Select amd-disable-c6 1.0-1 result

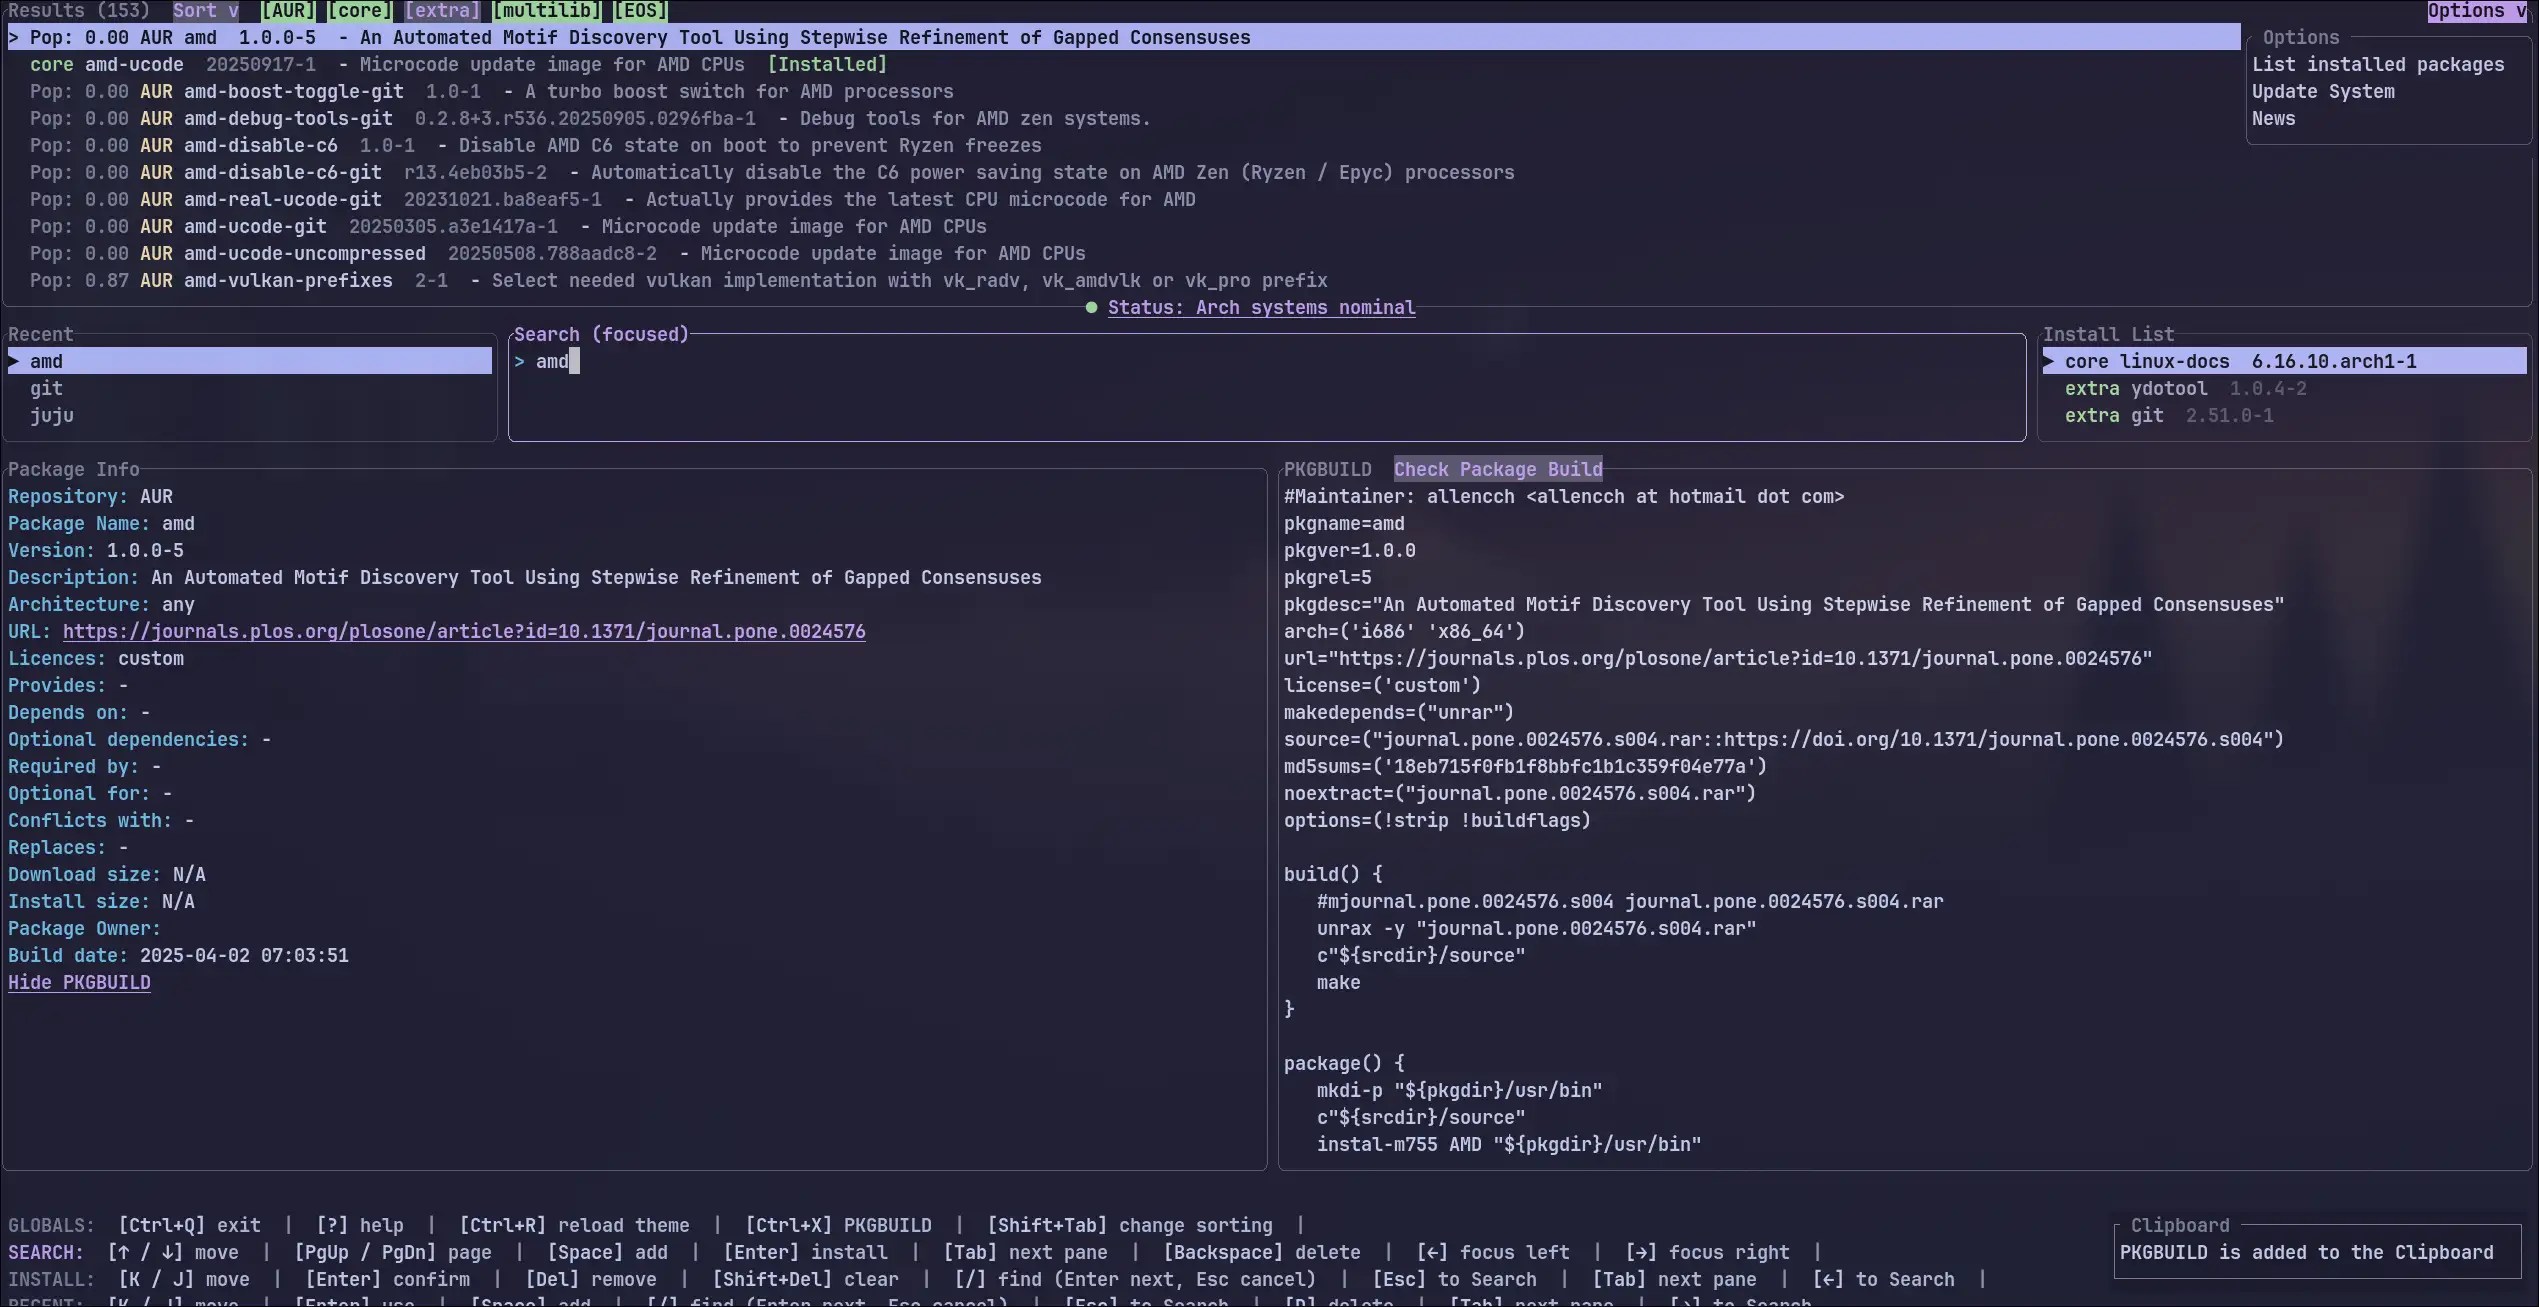pyautogui.click(x=1124, y=146)
